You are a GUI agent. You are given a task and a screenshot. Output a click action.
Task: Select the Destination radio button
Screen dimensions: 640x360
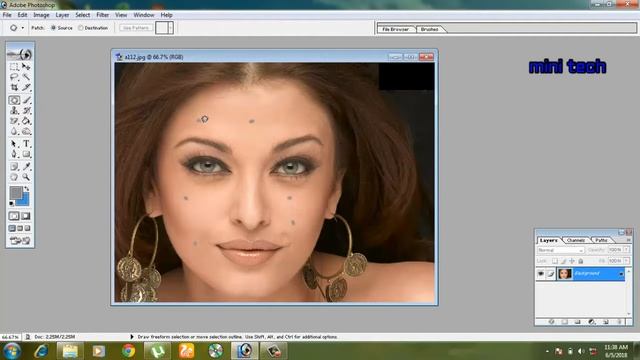80,28
